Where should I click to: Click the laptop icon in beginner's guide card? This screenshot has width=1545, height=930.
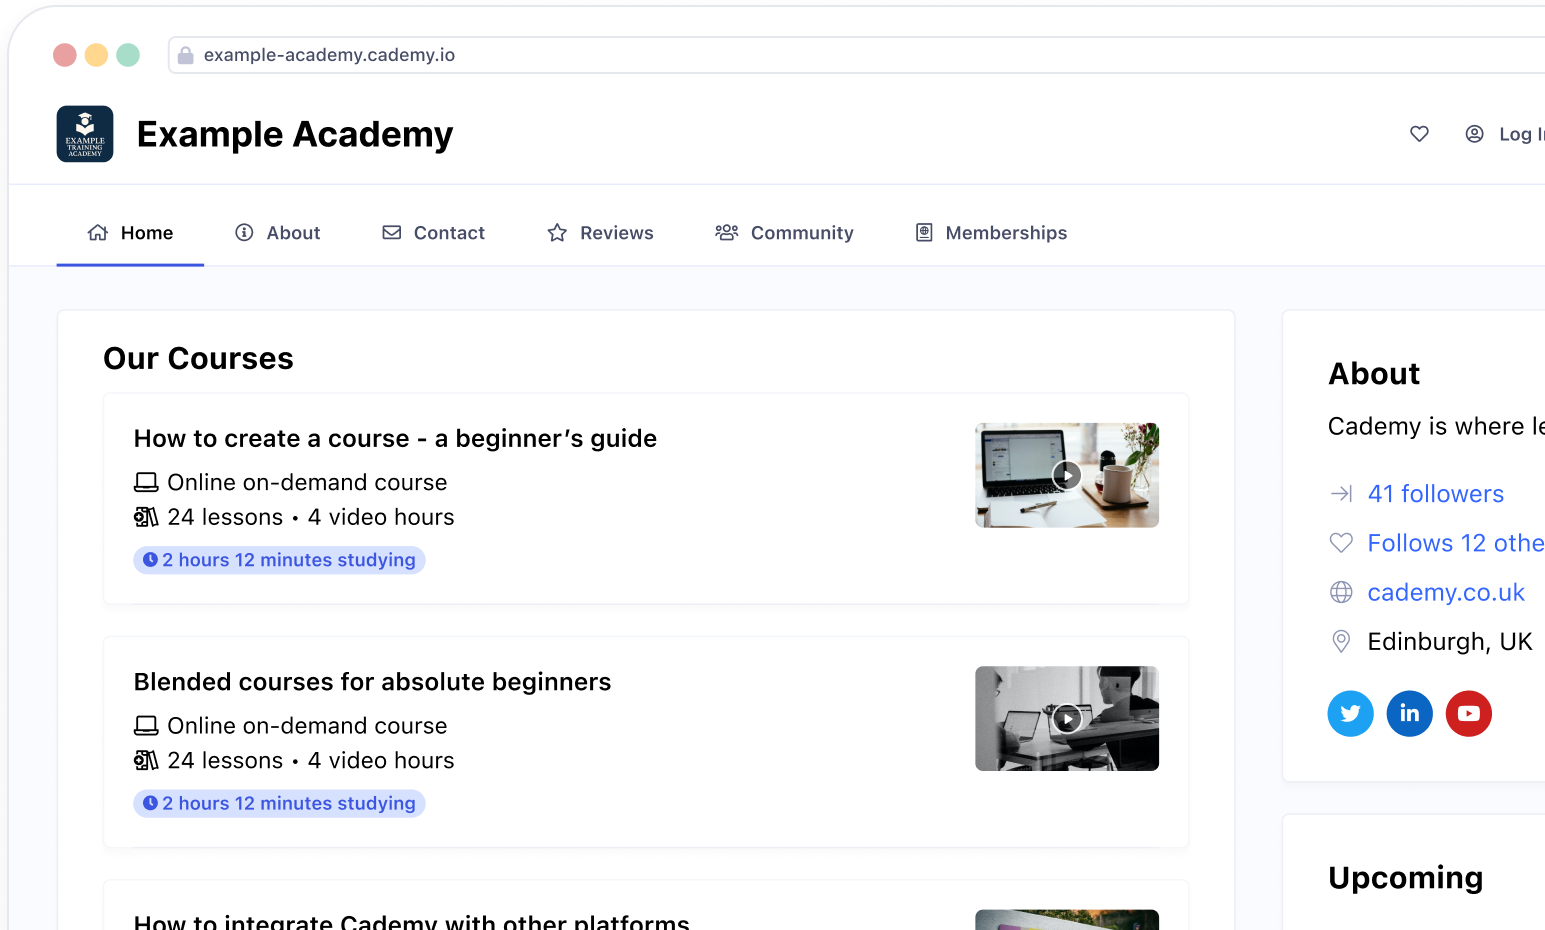[x=146, y=483]
